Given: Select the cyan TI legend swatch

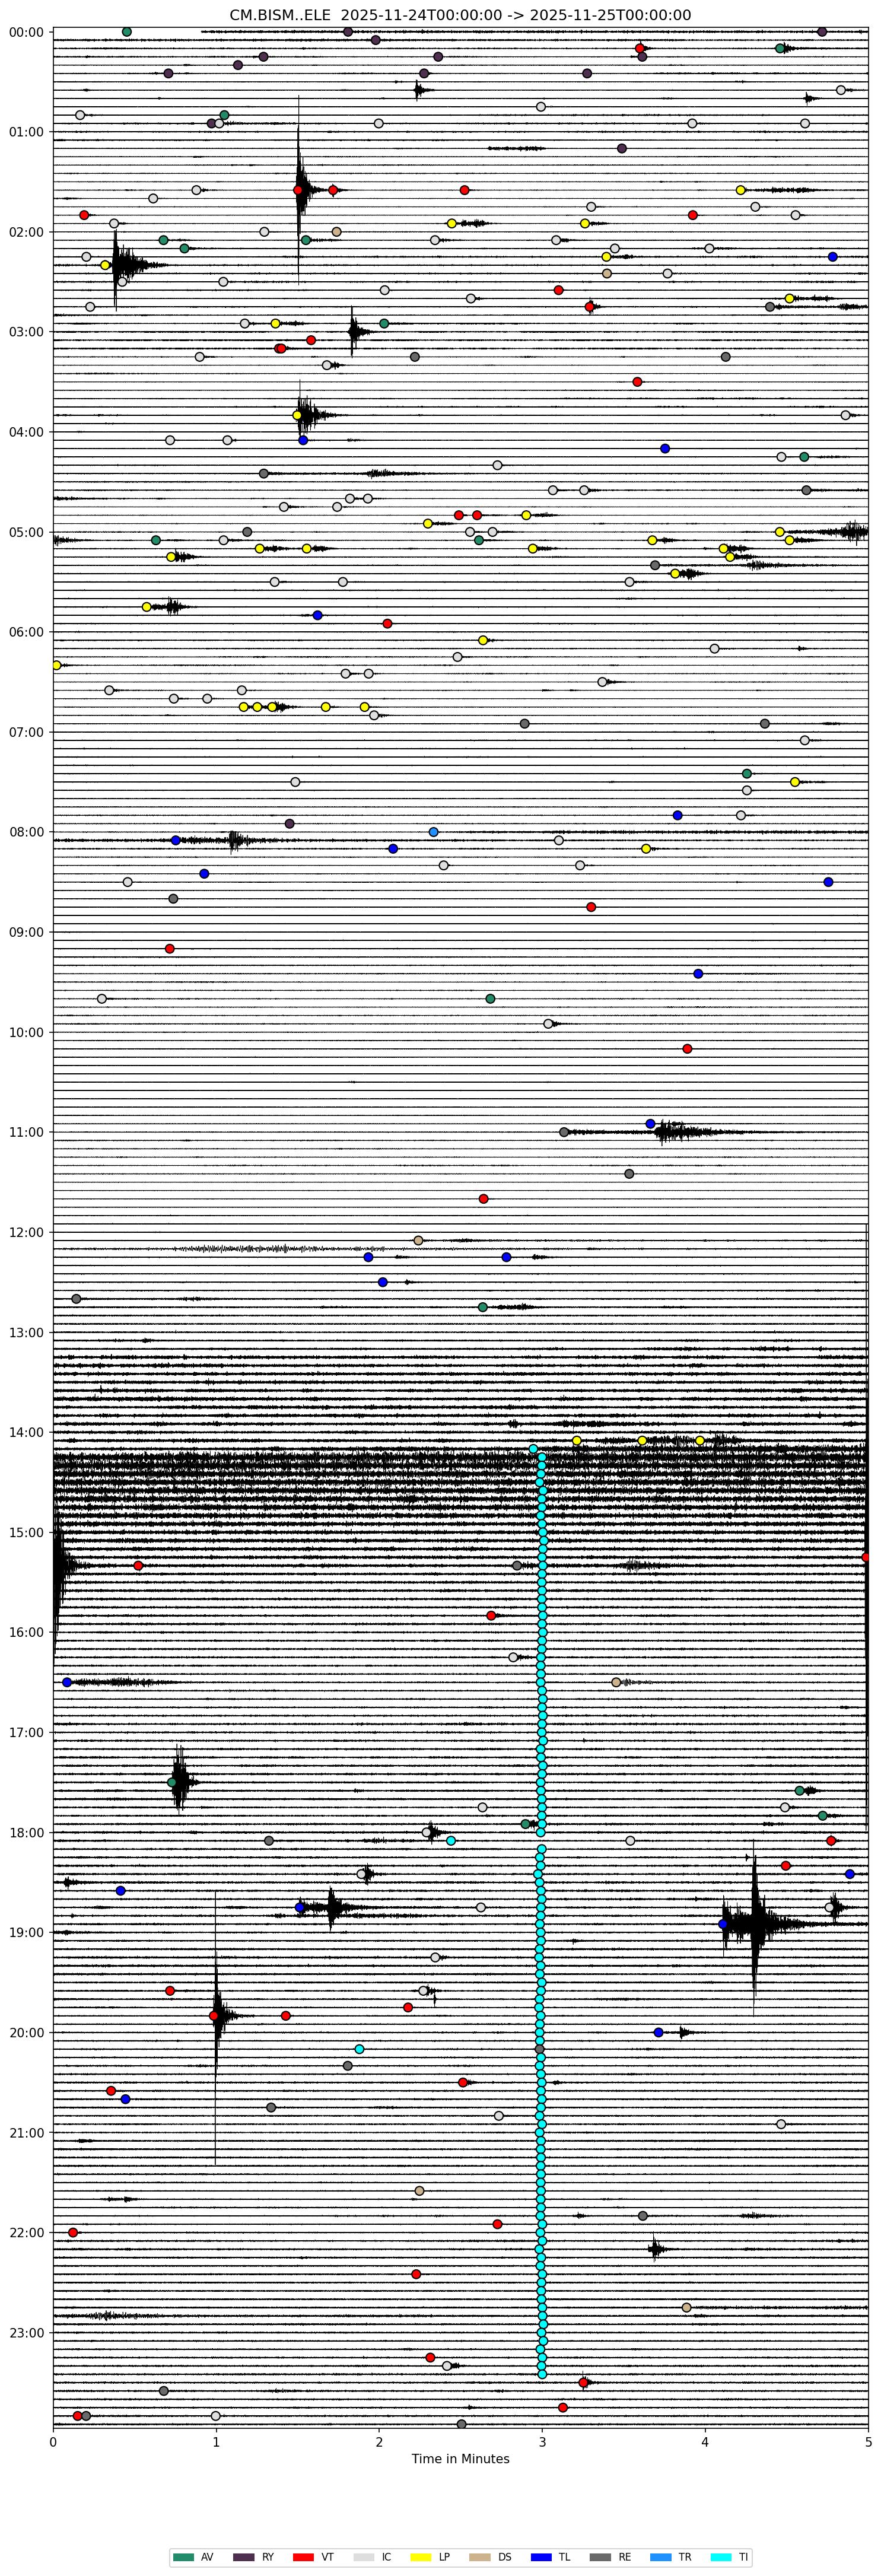Looking at the screenshot, I should (x=720, y=2557).
